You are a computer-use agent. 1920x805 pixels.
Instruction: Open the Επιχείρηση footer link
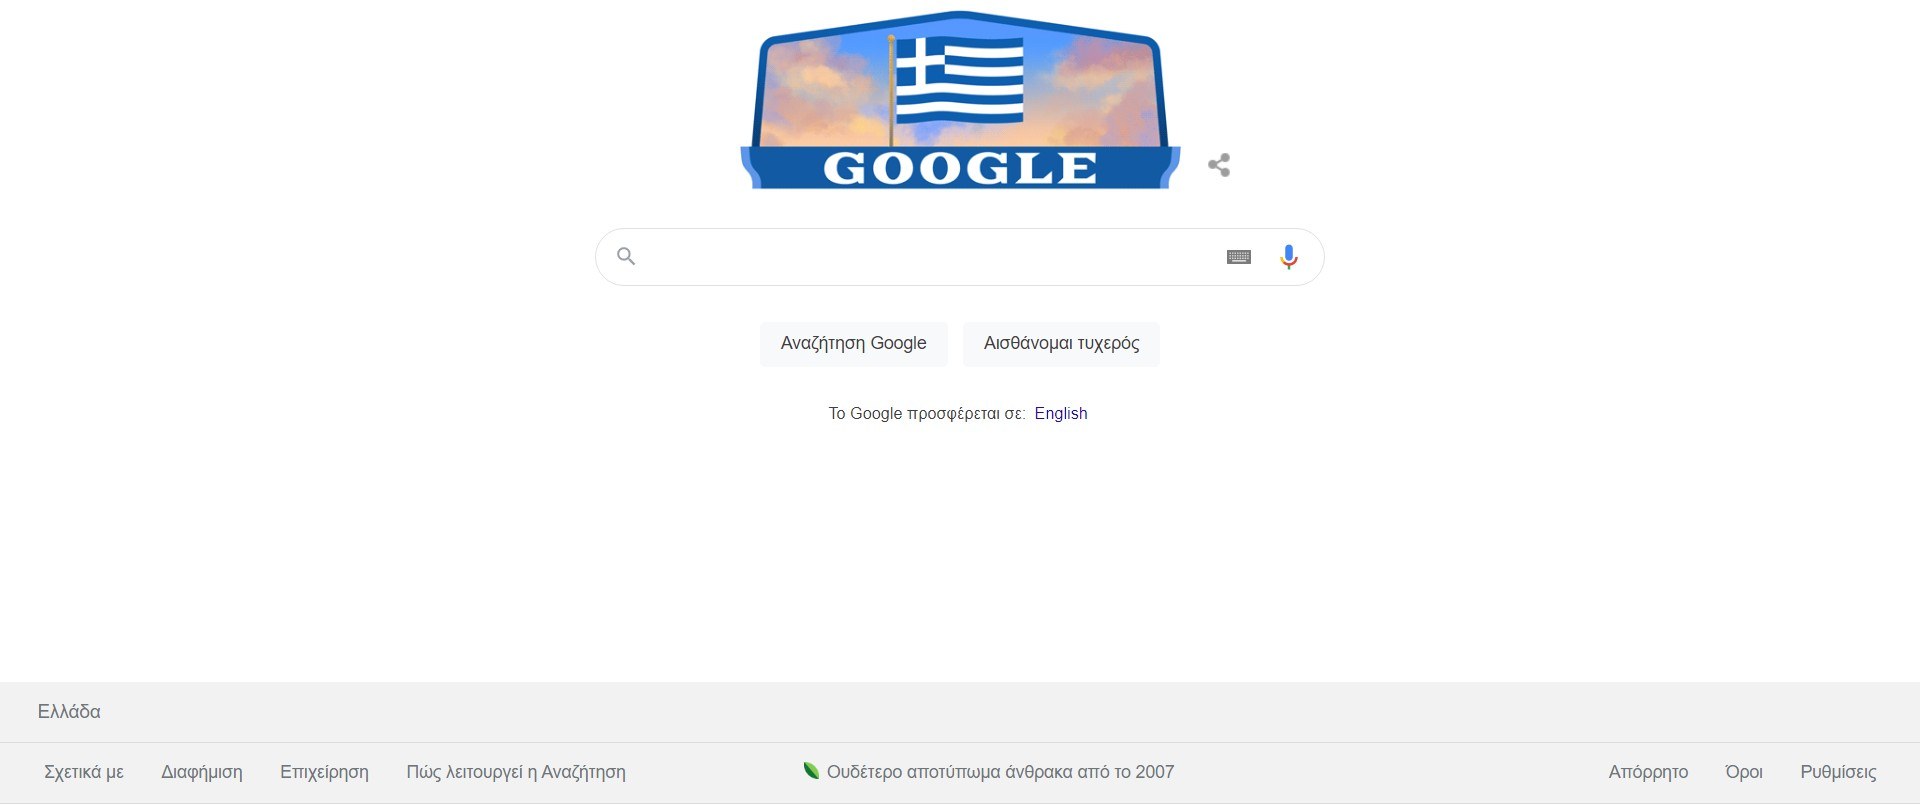point(324,772)
